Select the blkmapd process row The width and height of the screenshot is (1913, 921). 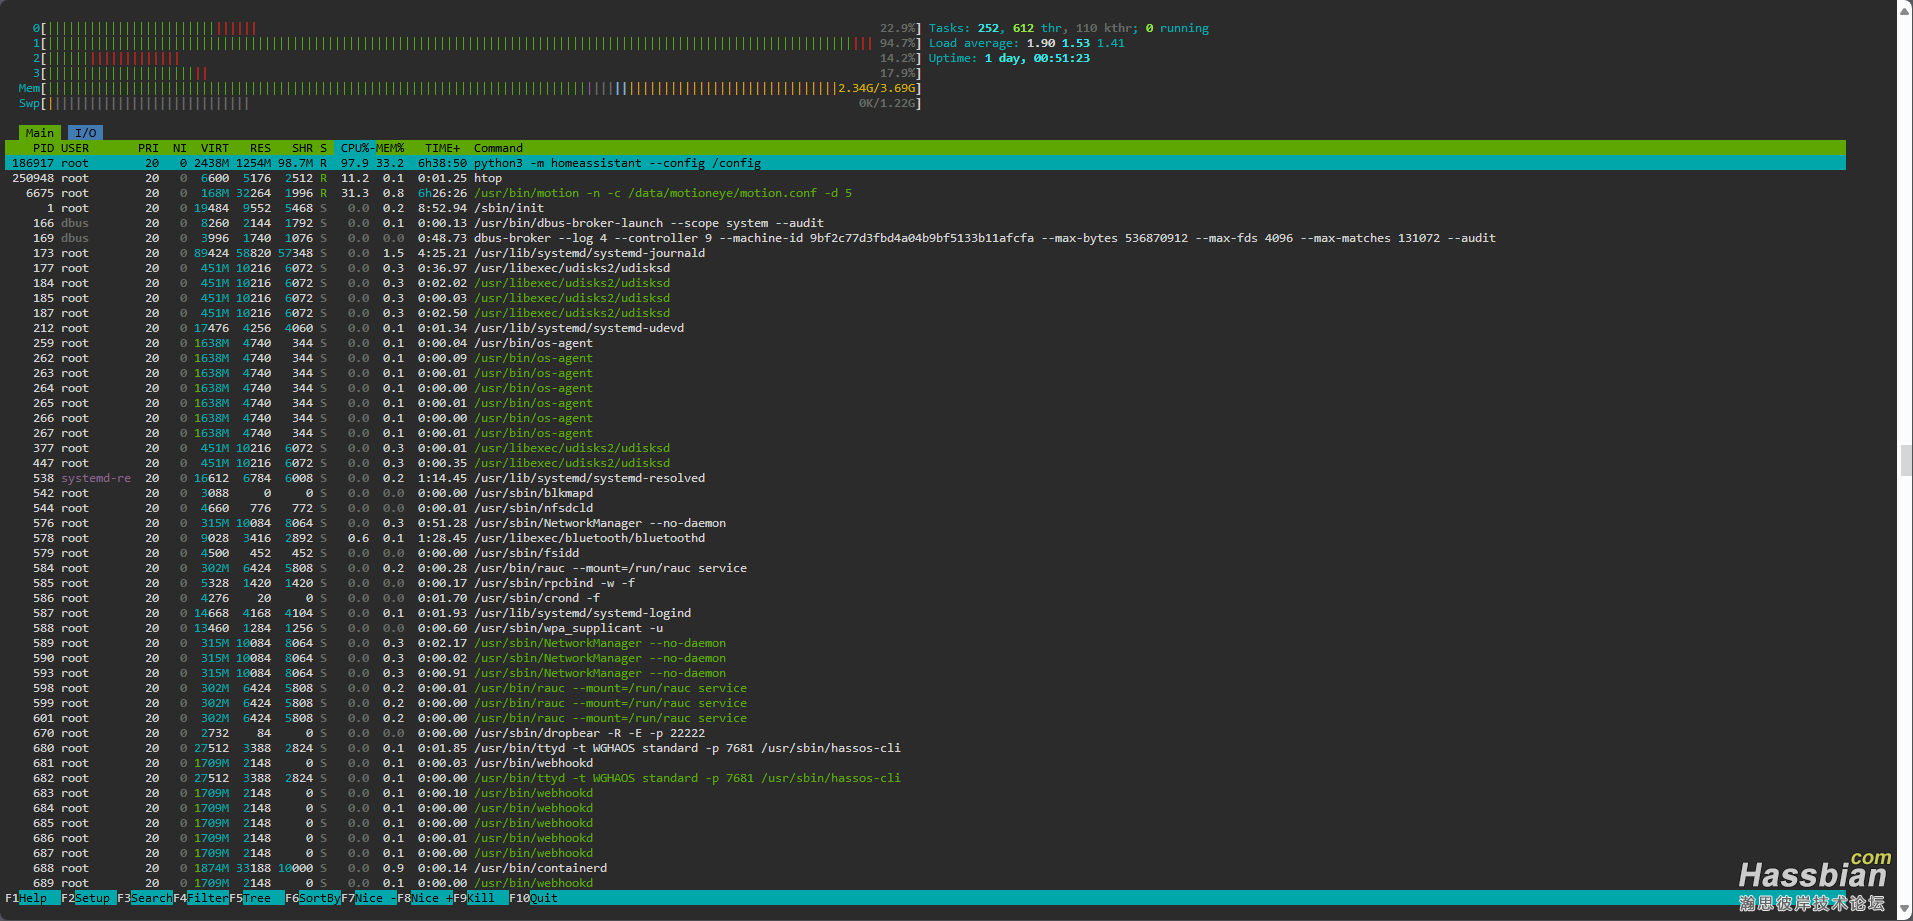(x=925, y=493)
